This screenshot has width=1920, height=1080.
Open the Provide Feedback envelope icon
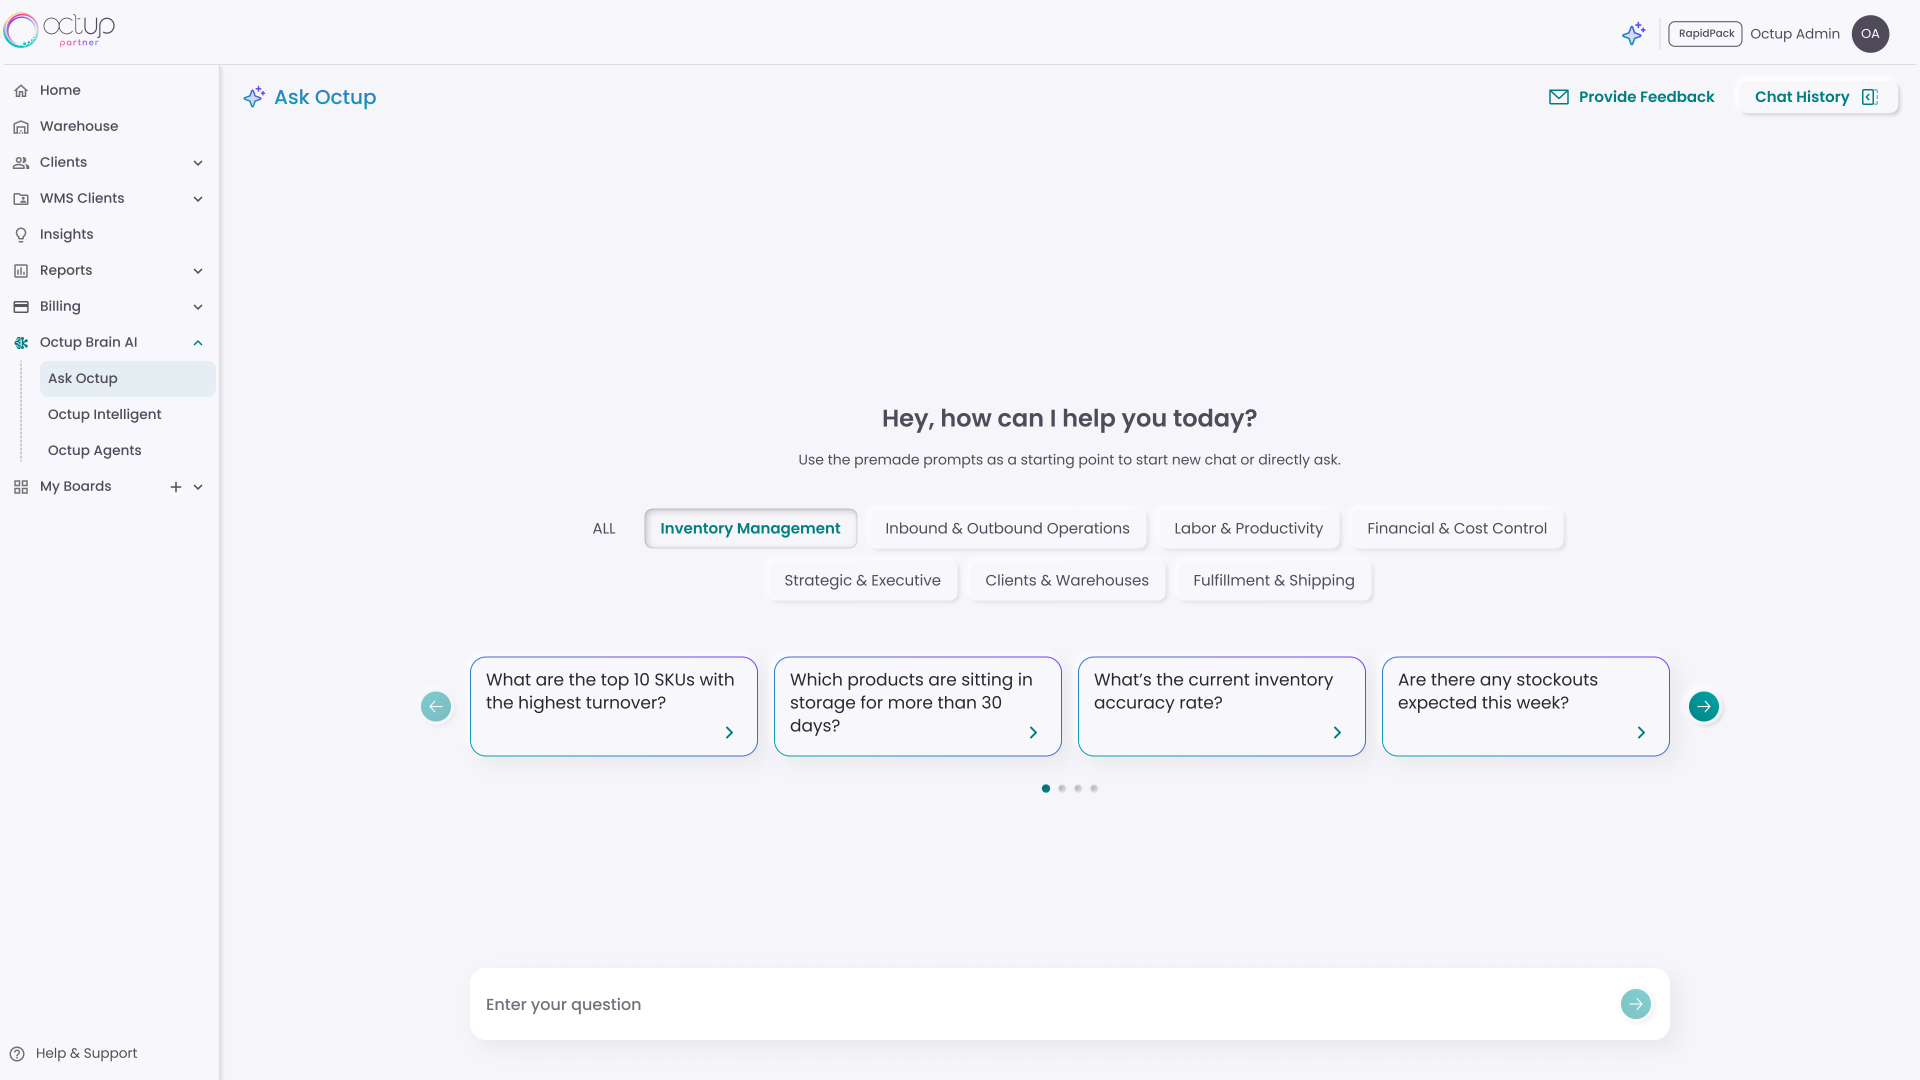pos(1560,97)
